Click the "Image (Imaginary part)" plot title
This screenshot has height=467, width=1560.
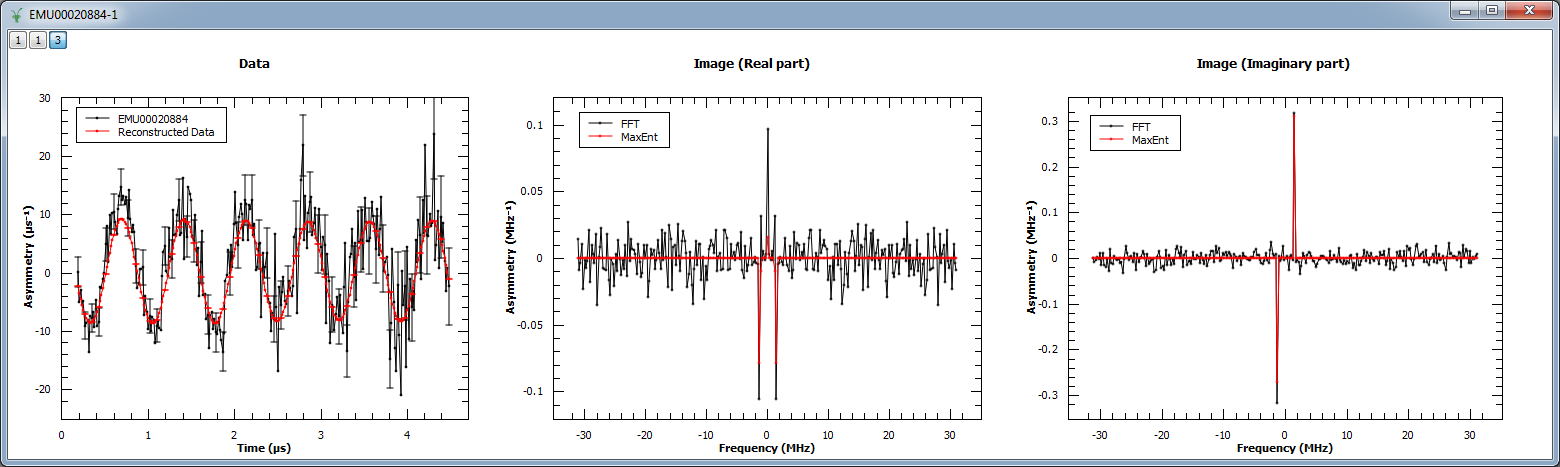tap(1273, 63)
